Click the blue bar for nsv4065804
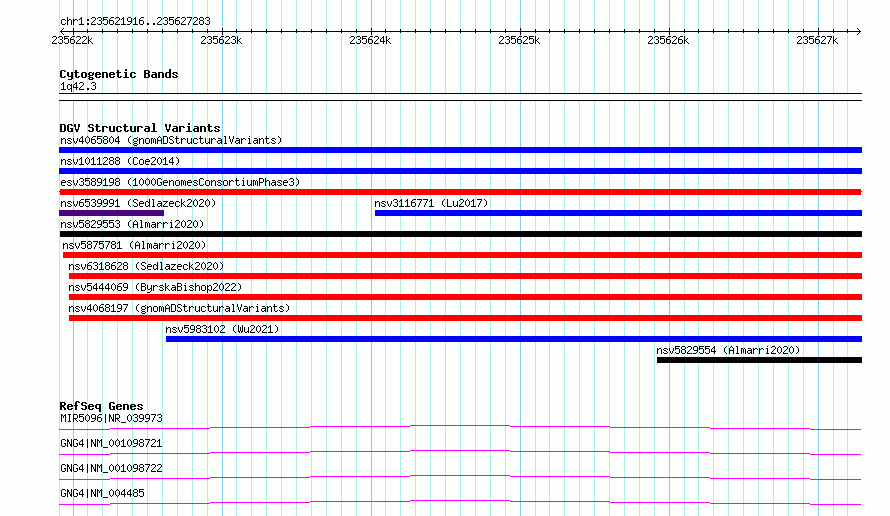The height and width of the screenshot is (516, 890). [x=460, y=150]
